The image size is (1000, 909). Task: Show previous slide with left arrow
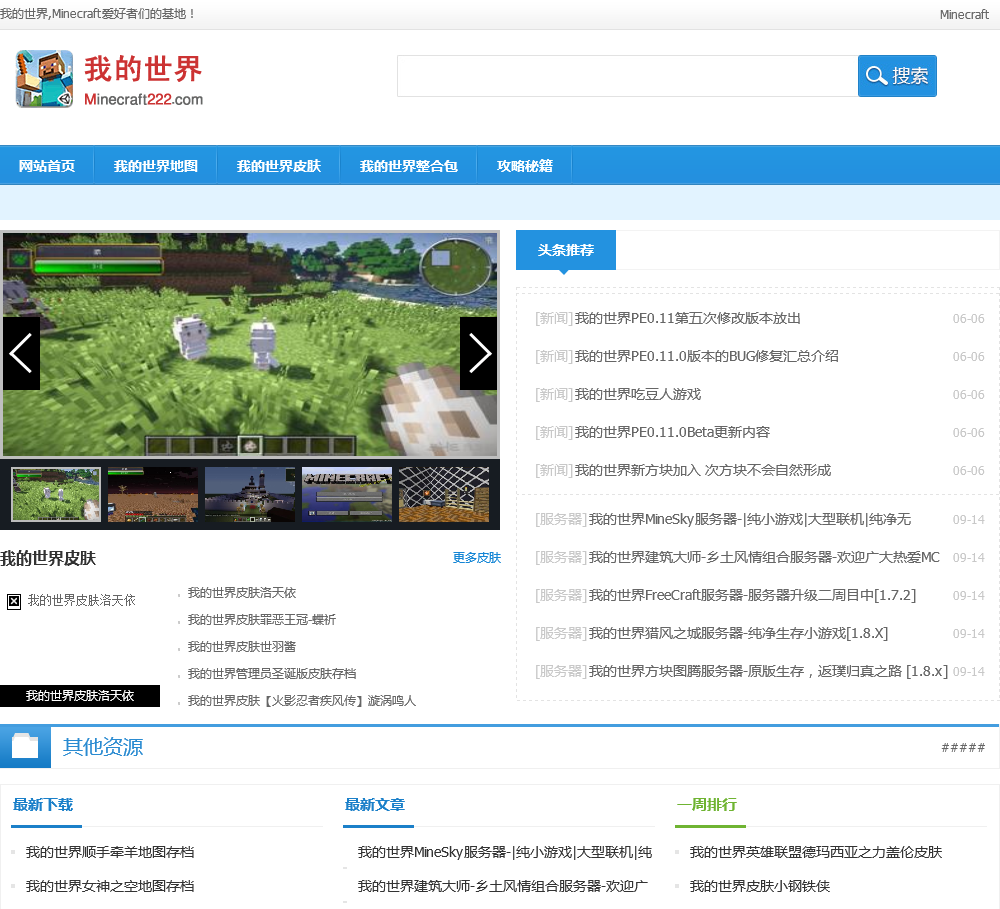[21, 353]
